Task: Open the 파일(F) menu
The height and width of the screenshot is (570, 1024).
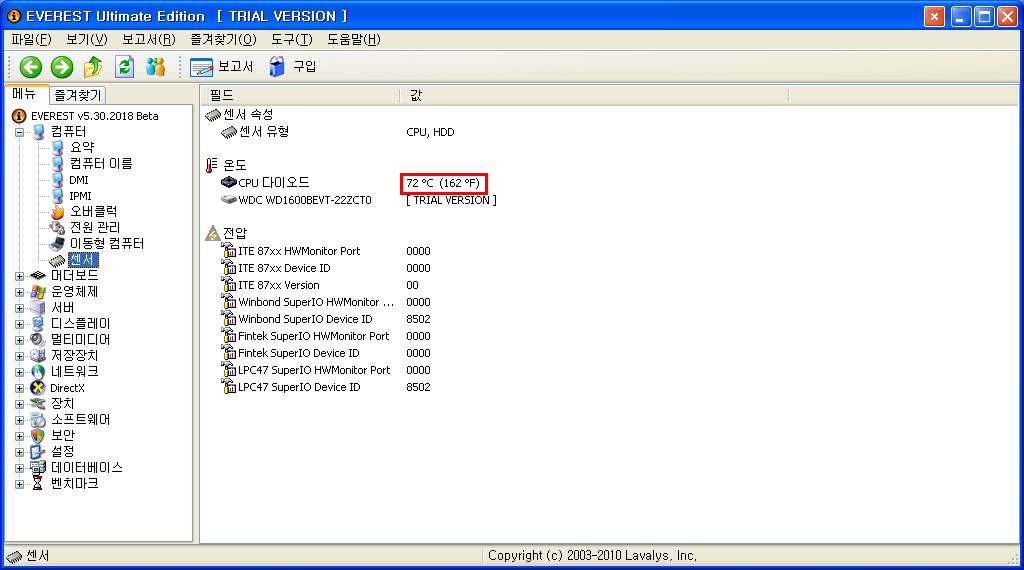Action: point(31,40)
